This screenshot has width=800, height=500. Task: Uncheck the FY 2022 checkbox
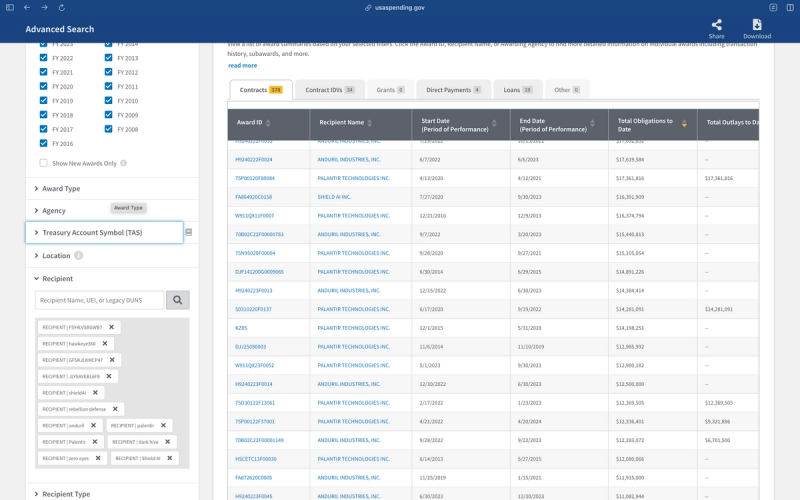(x=43, y=58)
